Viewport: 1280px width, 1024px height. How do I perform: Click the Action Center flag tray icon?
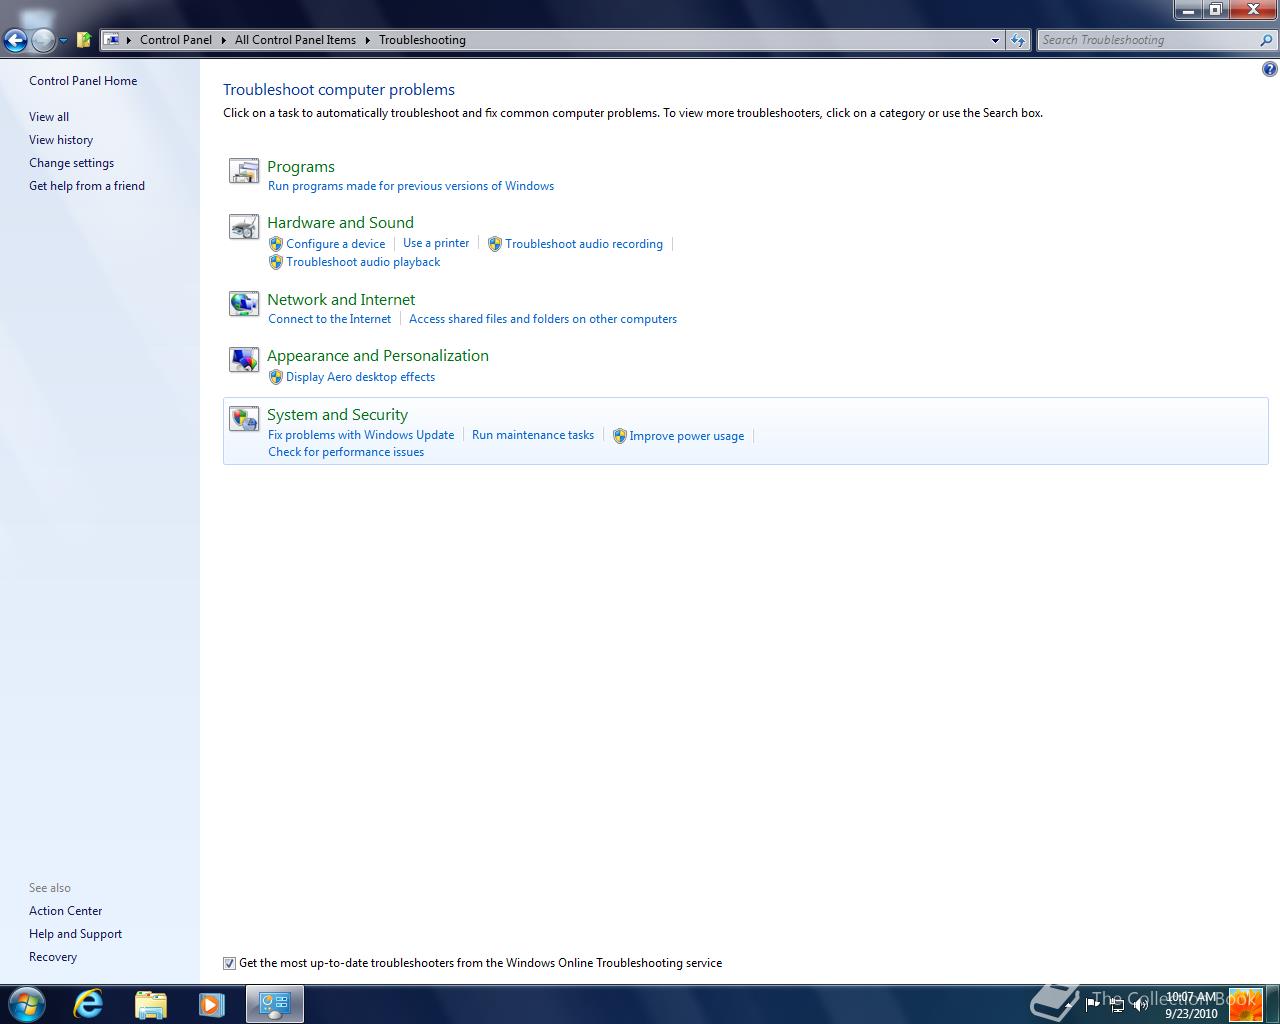pyautogui.click(x=1093, y=1004)
